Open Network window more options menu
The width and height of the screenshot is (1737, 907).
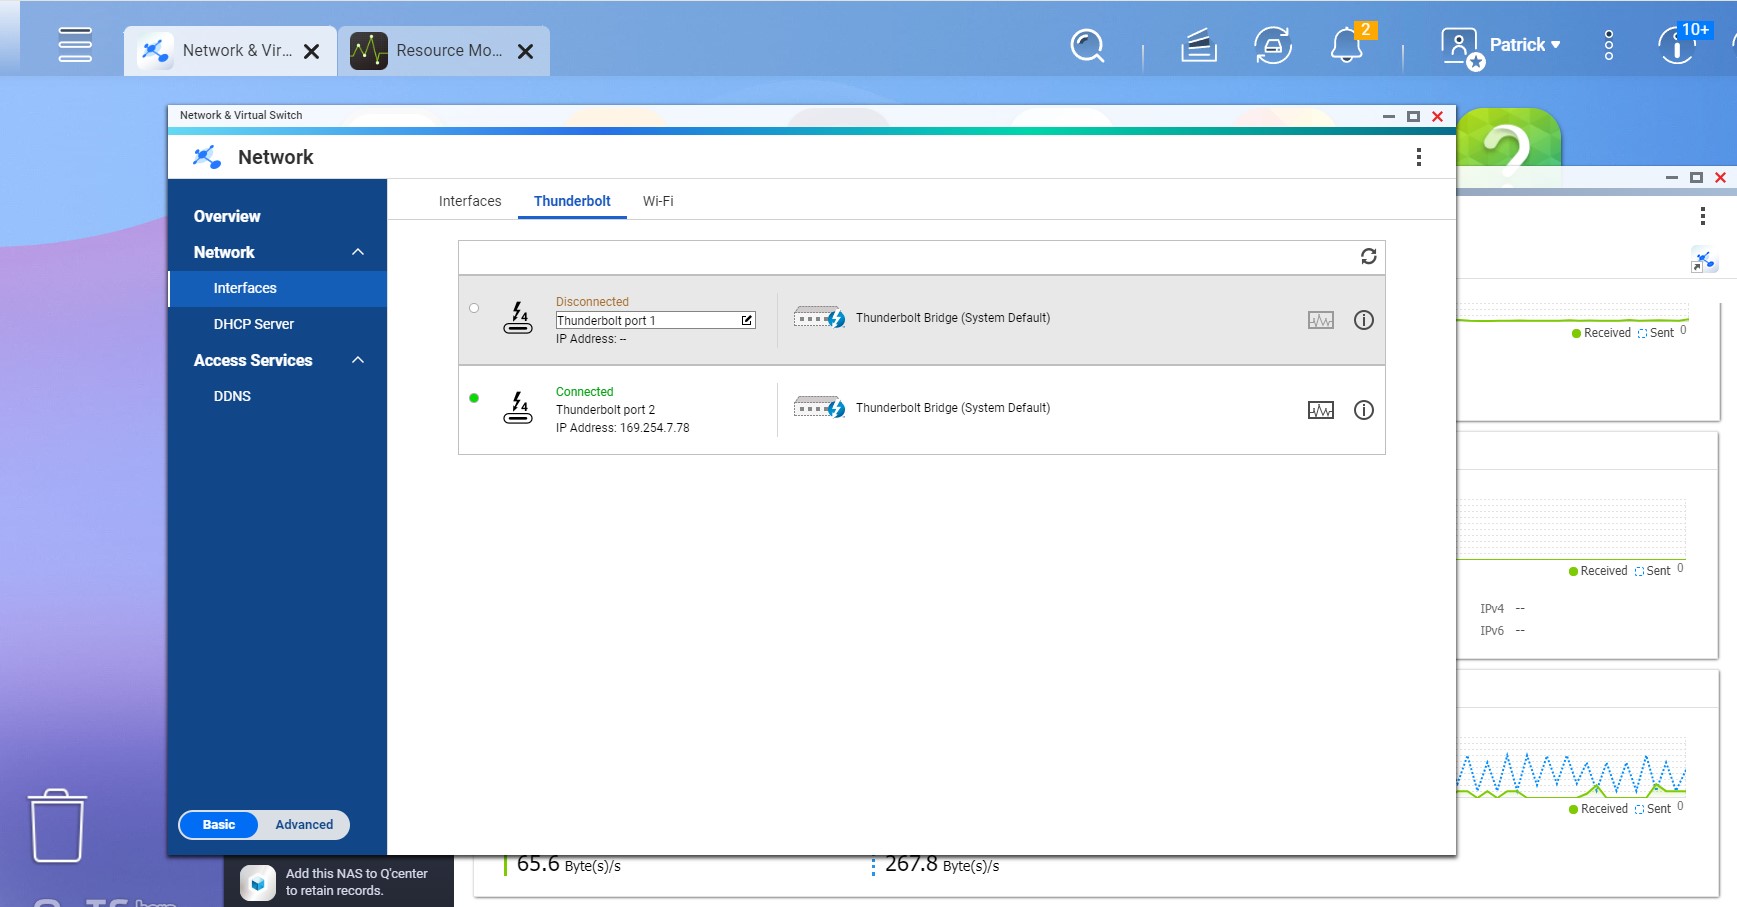coord(1418,157)
